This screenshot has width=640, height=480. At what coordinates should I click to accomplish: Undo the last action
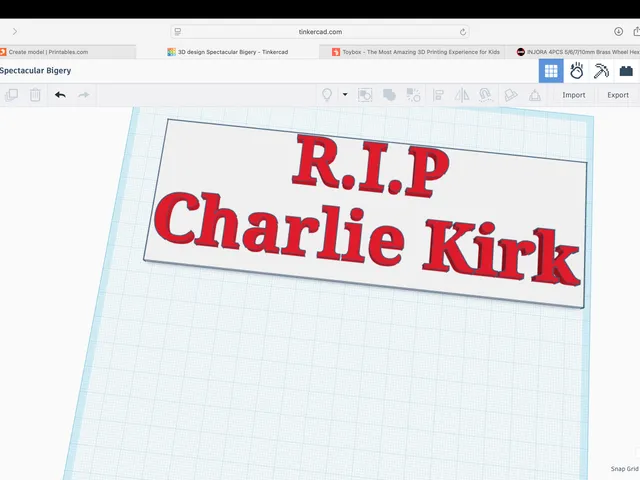60,95
